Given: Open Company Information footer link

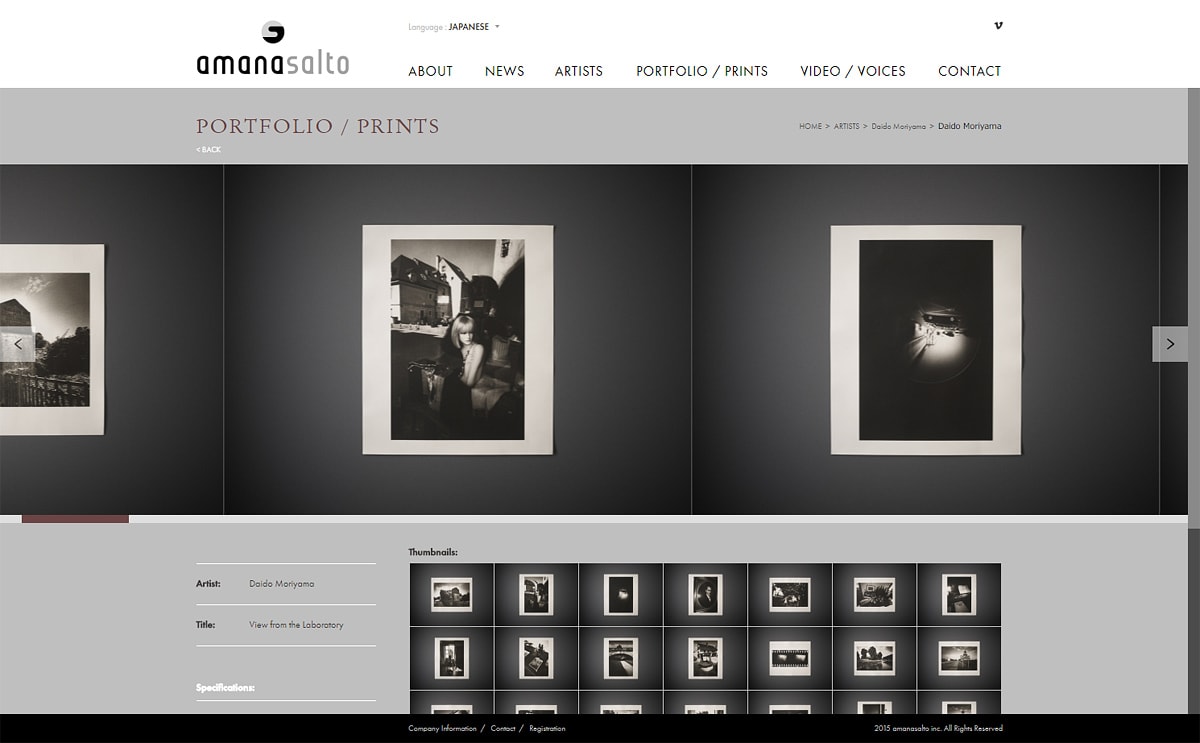Looking at the screenshot, I should (442, 729).
